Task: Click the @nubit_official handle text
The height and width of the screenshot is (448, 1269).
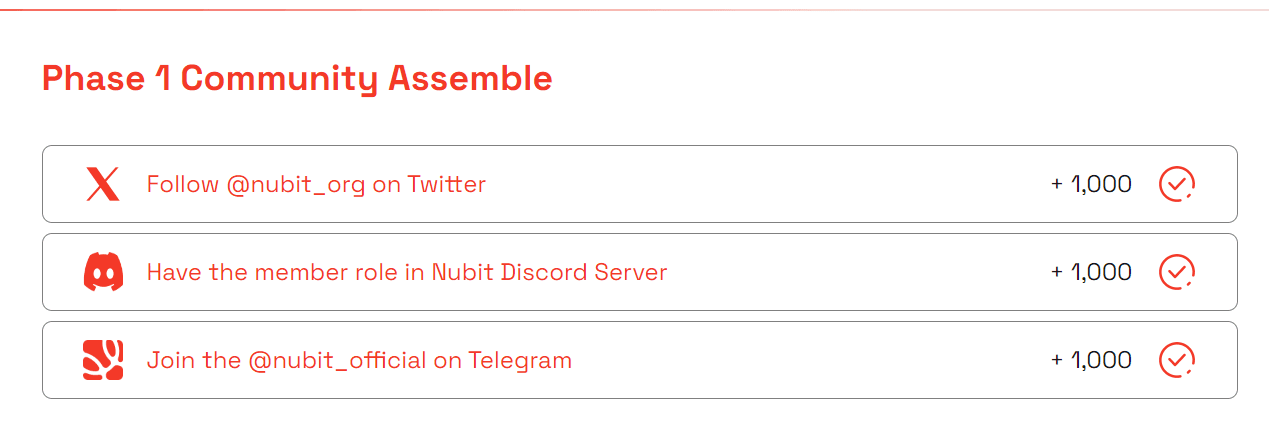Action: coord(337,361)
